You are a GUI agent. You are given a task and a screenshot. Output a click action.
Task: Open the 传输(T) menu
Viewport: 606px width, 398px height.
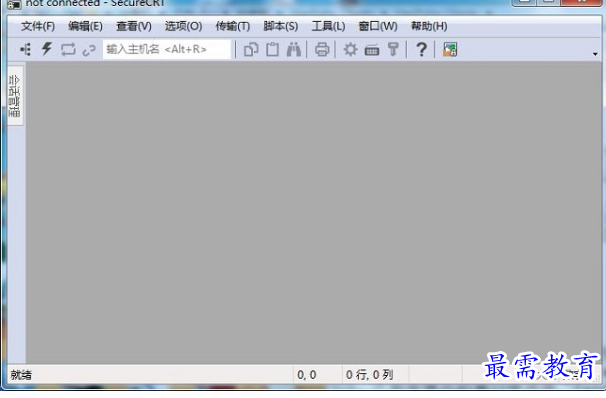click(x=233, y=26)
